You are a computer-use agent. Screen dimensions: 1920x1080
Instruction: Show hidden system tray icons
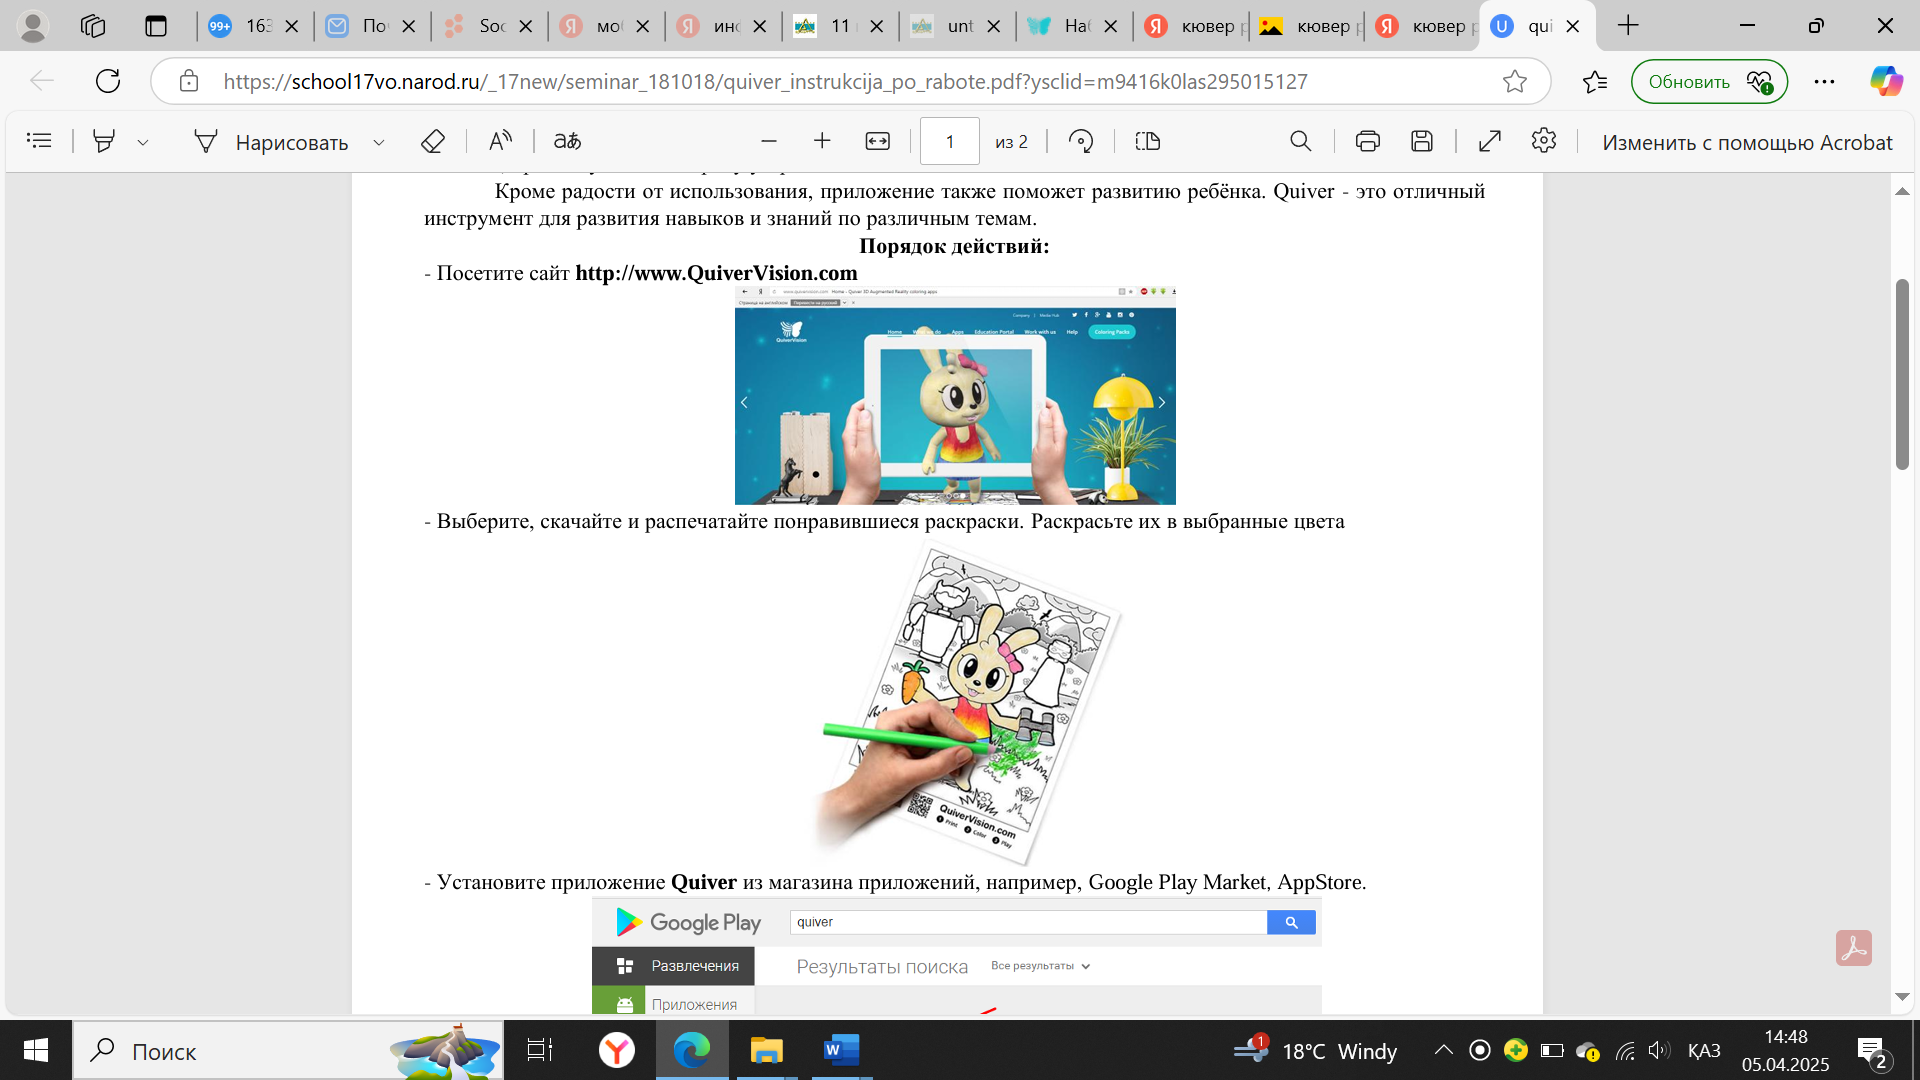click(x=1443, y=1050)
